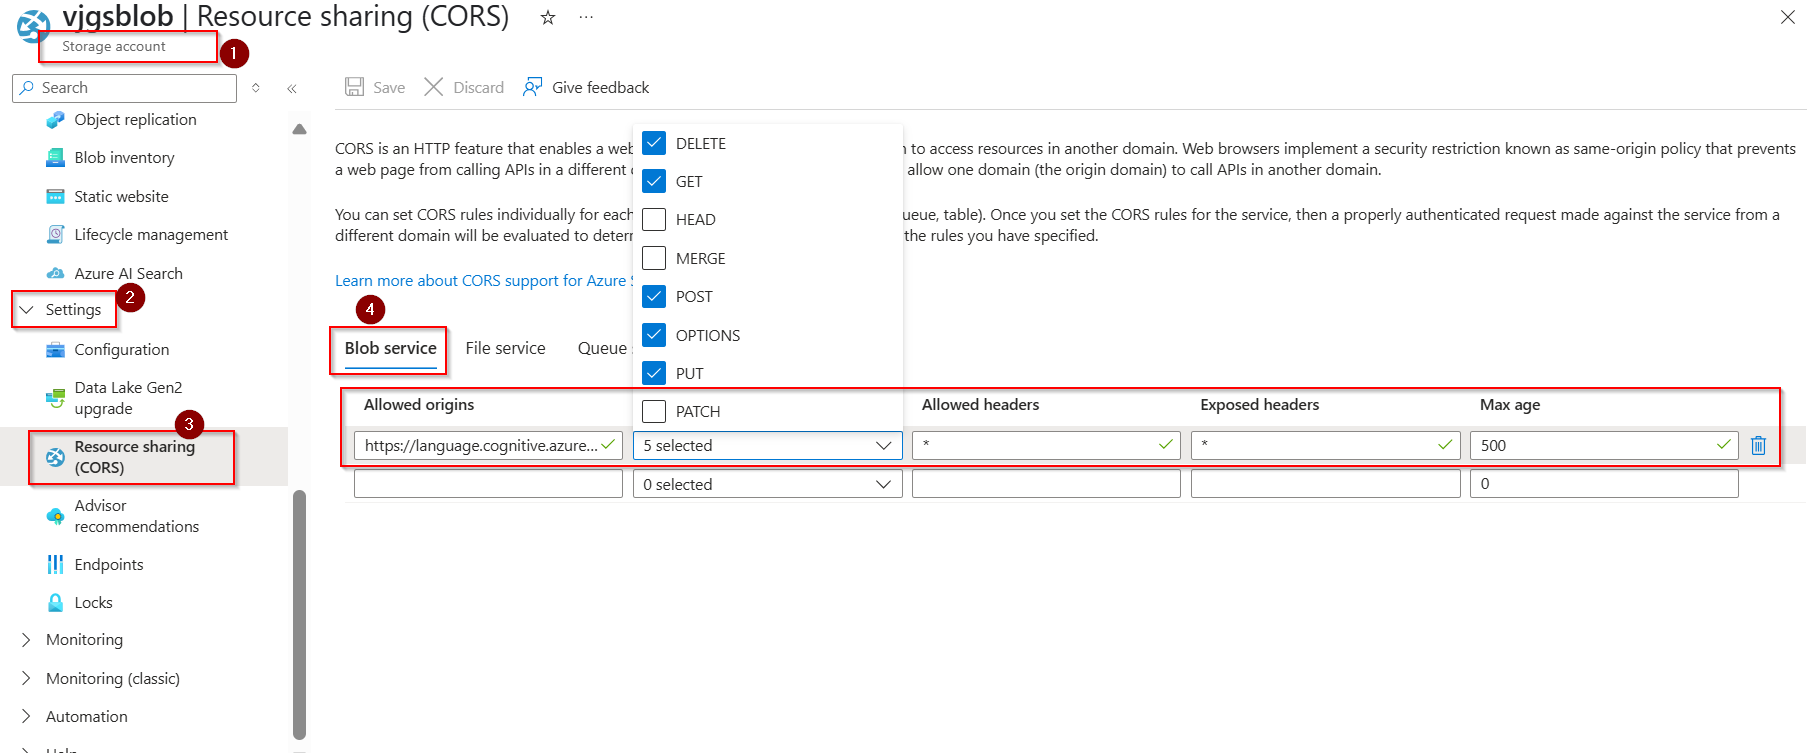Click the Discard X icon

[433, 87]
